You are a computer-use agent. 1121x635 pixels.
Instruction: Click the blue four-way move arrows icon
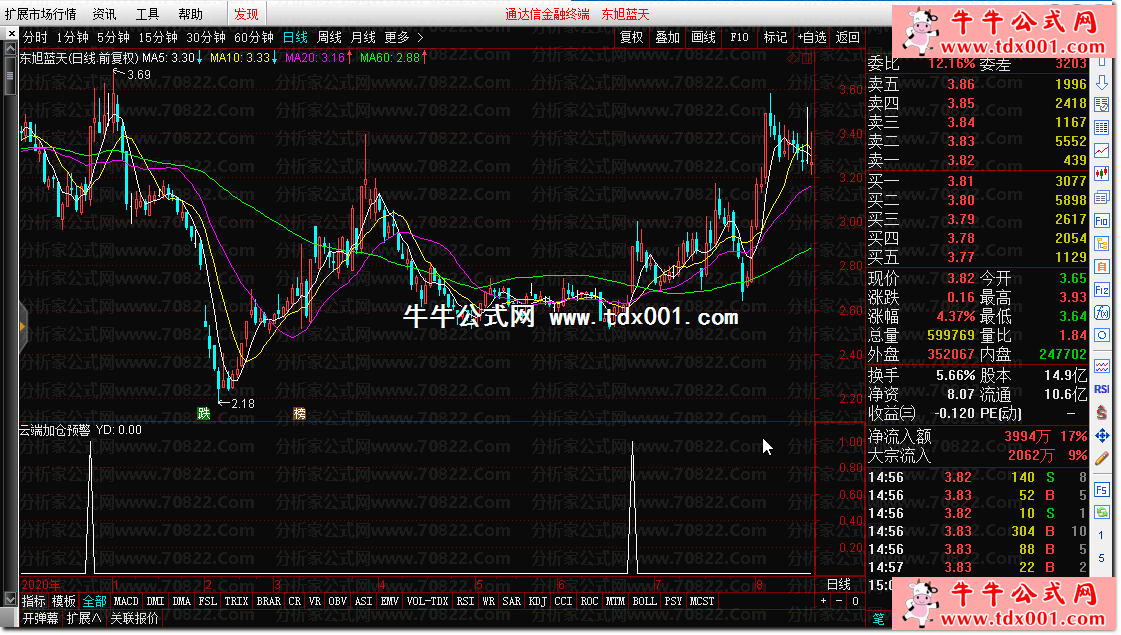(1101, 435)
